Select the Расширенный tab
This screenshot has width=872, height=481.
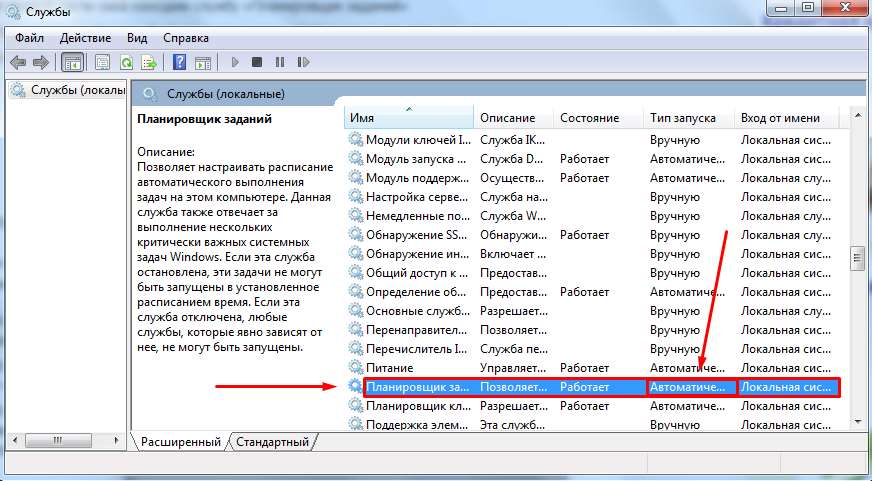pos(180,441)
